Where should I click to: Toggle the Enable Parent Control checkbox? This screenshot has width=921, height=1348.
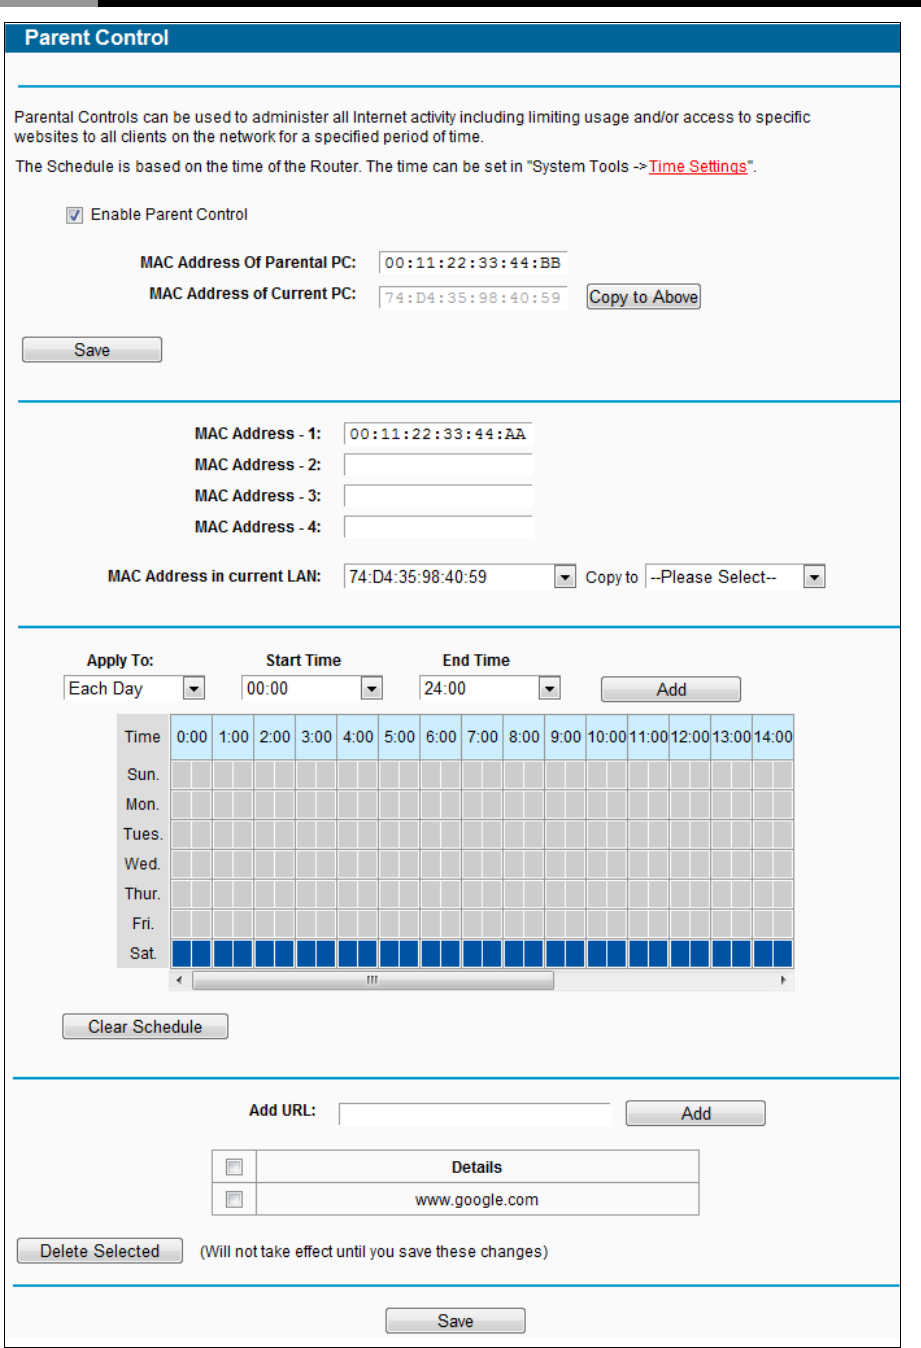click(x=75, y=215)
